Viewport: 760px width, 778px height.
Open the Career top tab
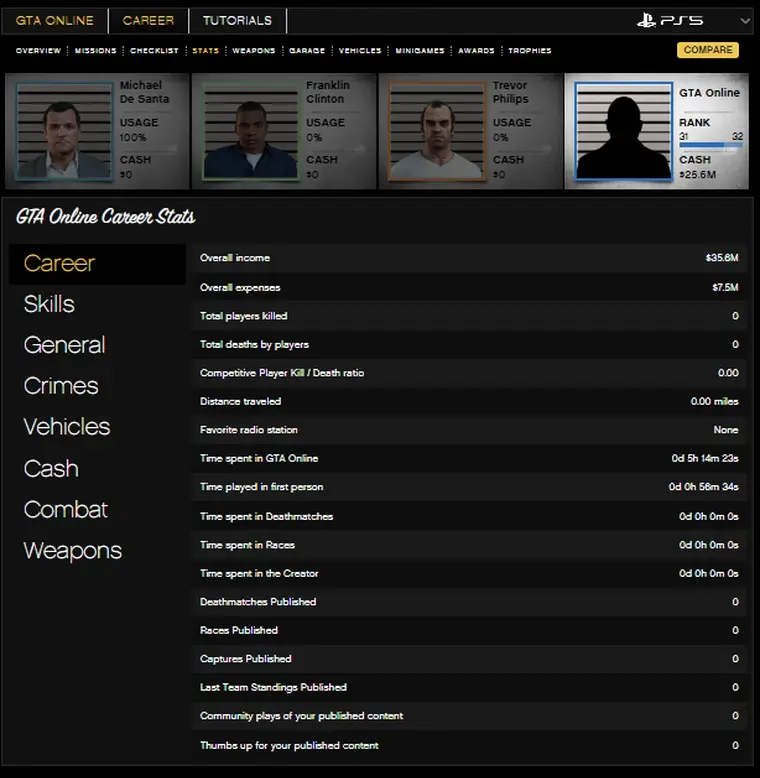pos(148,20)
